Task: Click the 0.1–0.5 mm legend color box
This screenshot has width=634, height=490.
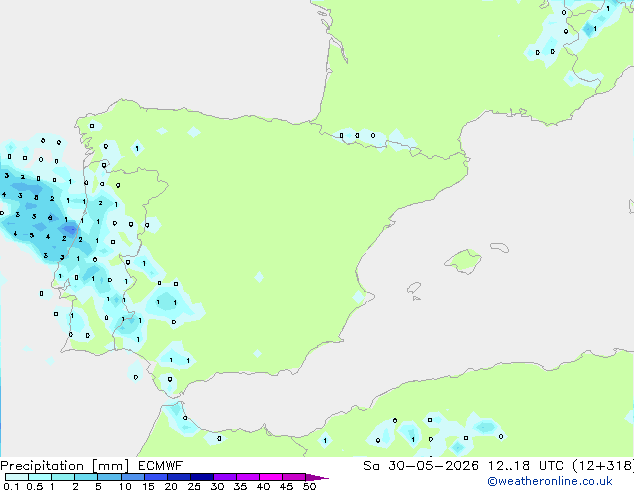Action: pos(17,477)
